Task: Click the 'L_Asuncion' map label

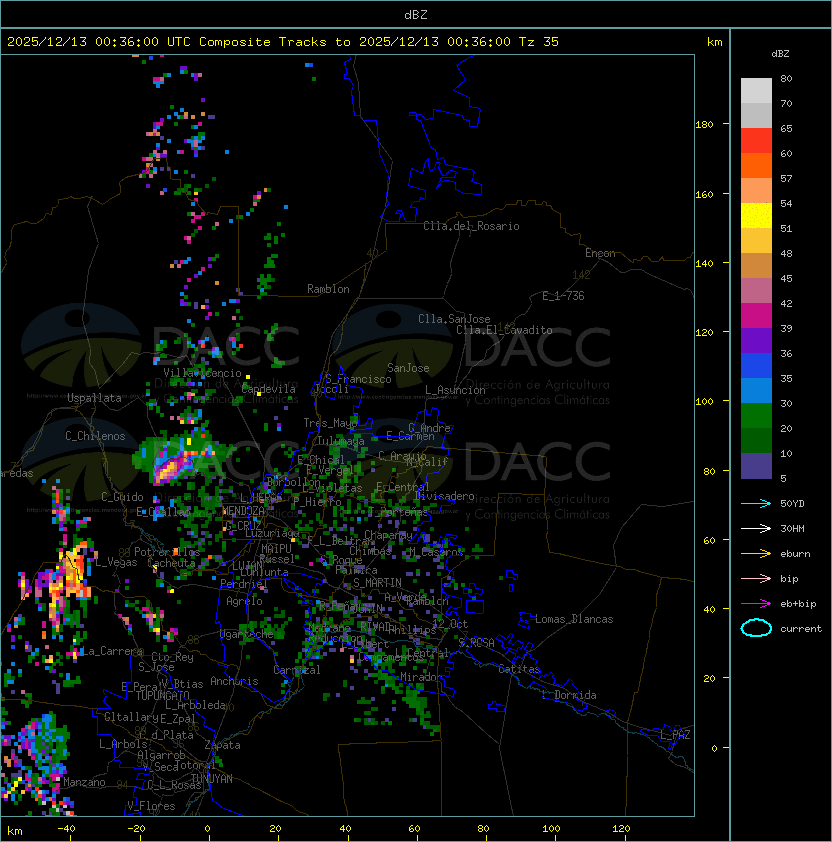Action: pyautogui.click(x=455, y=390)
